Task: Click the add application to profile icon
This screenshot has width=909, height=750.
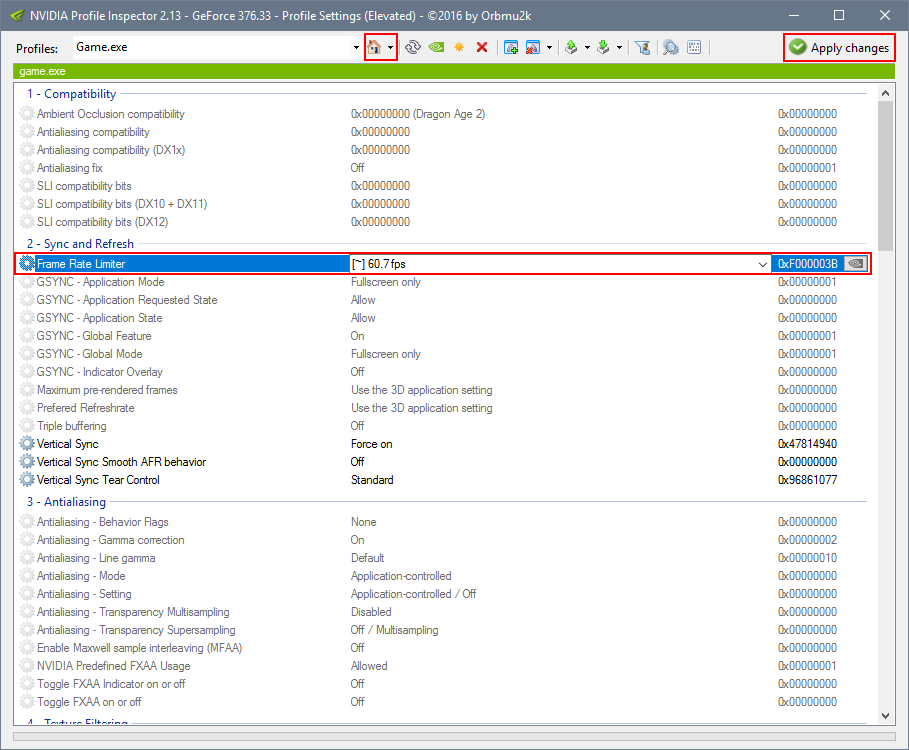Action: [x=511, y=47]
